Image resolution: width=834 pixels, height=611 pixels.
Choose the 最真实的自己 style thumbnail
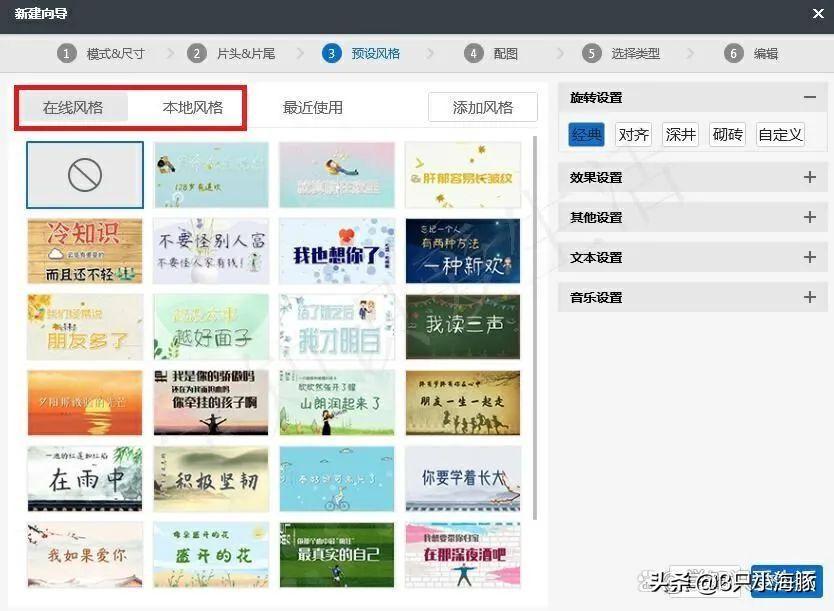(337, 555)
